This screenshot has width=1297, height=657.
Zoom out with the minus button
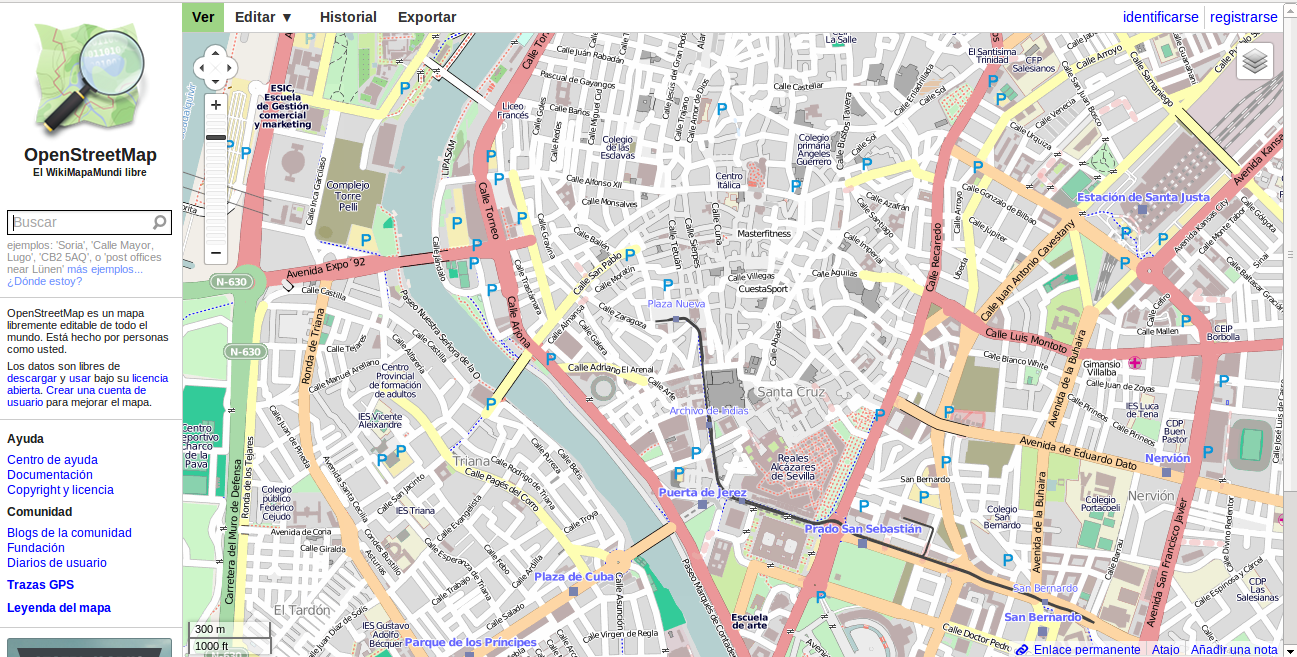[216, 253]
